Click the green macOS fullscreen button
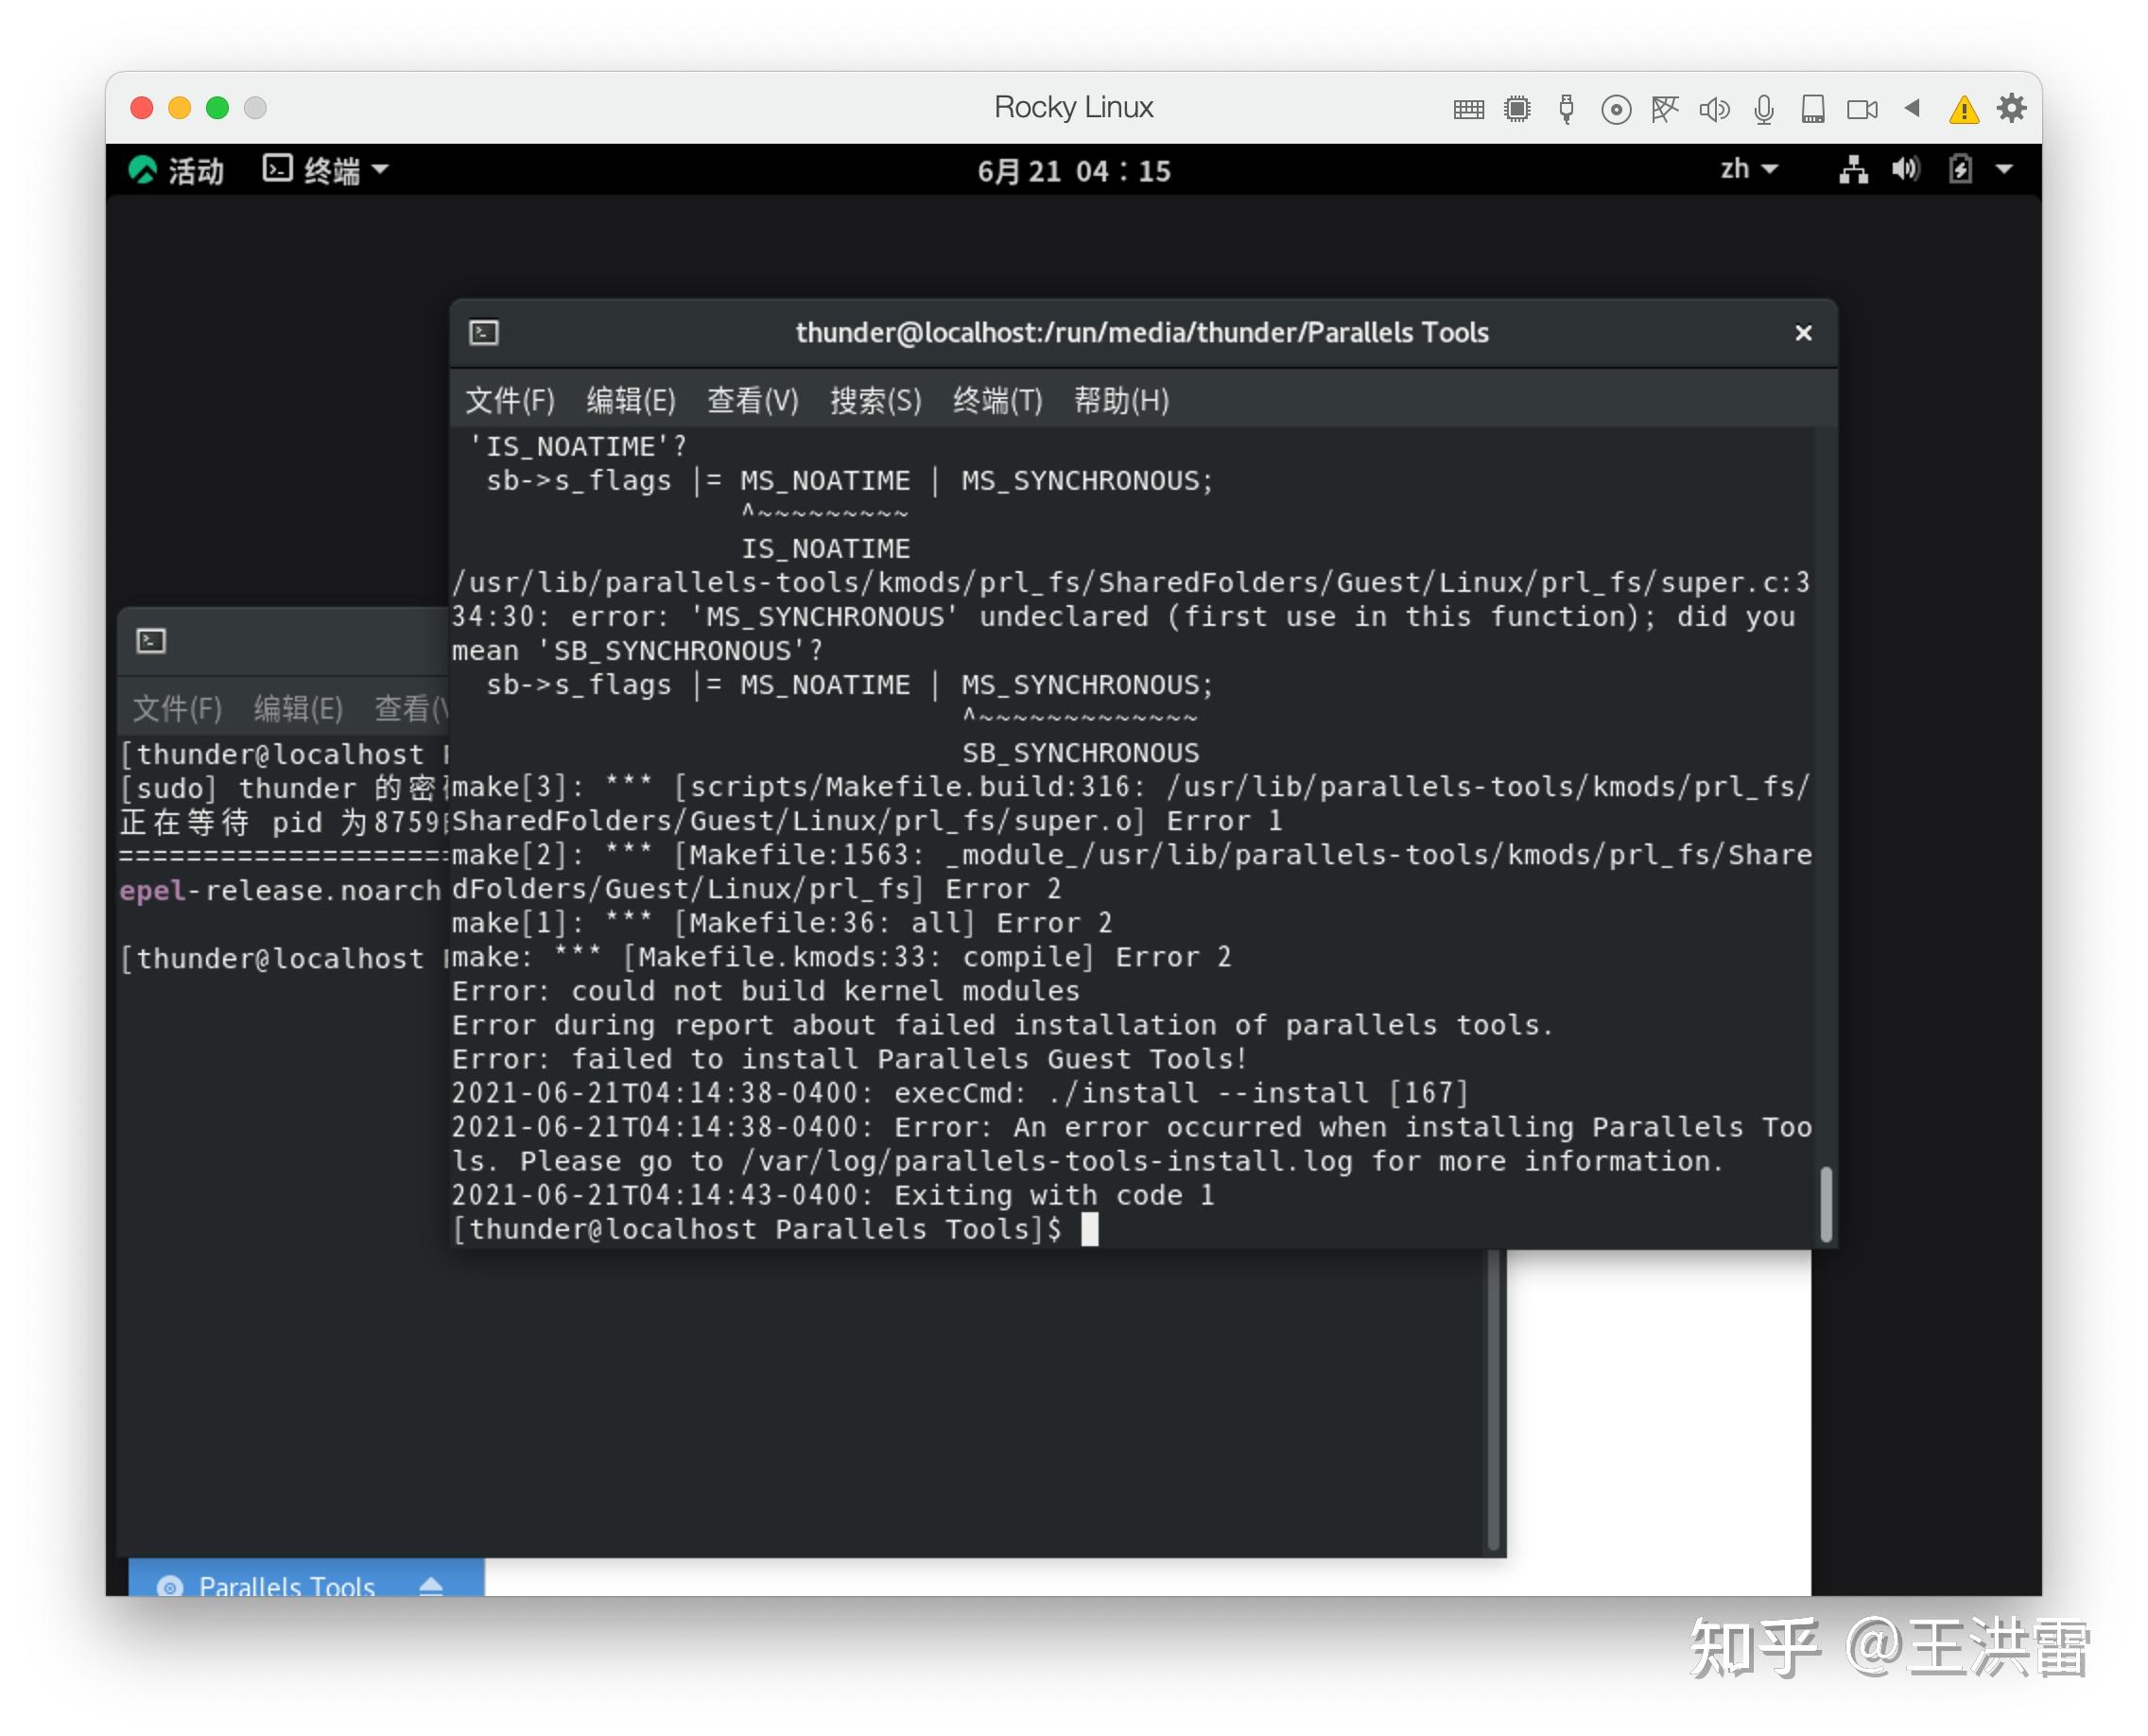Viewport: 2148px width, 1736px height. tap(217, 108)
